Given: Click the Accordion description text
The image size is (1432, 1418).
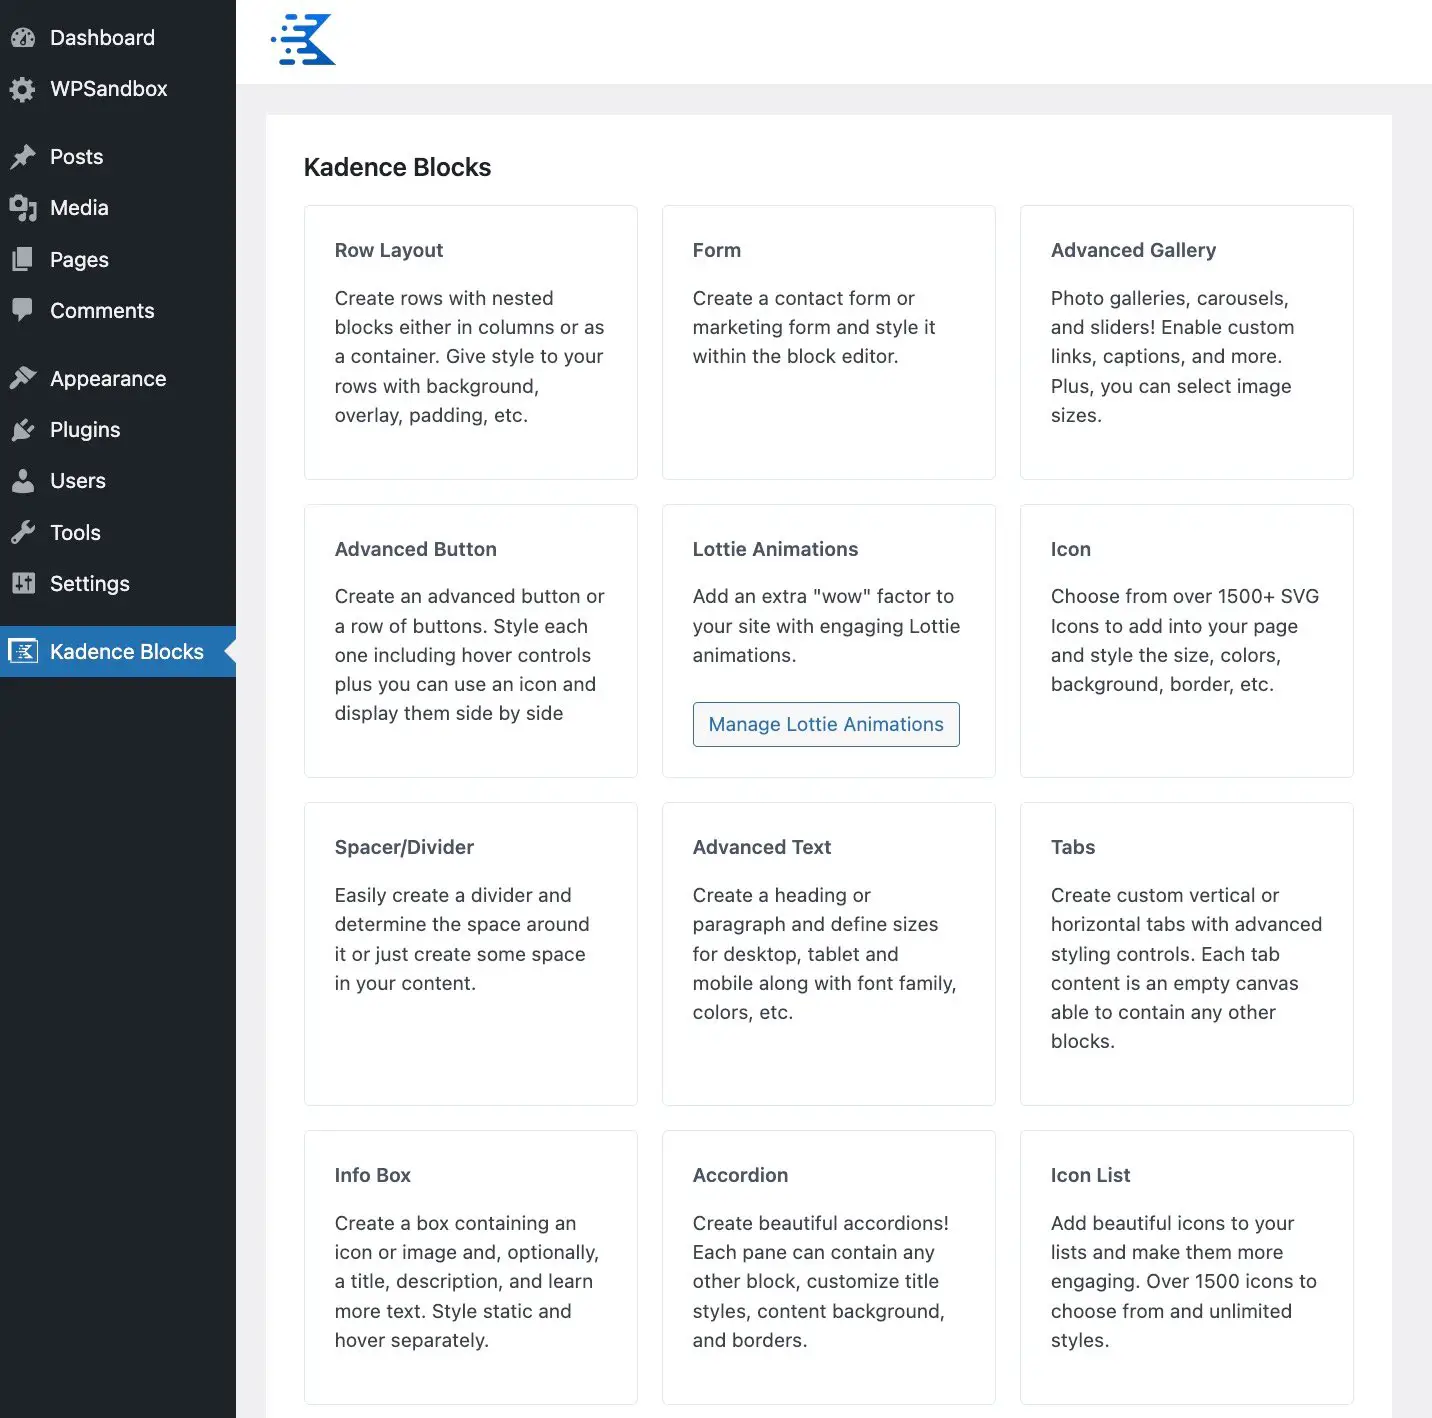Looking at the screenshot, I should [x=820, y=1282].
